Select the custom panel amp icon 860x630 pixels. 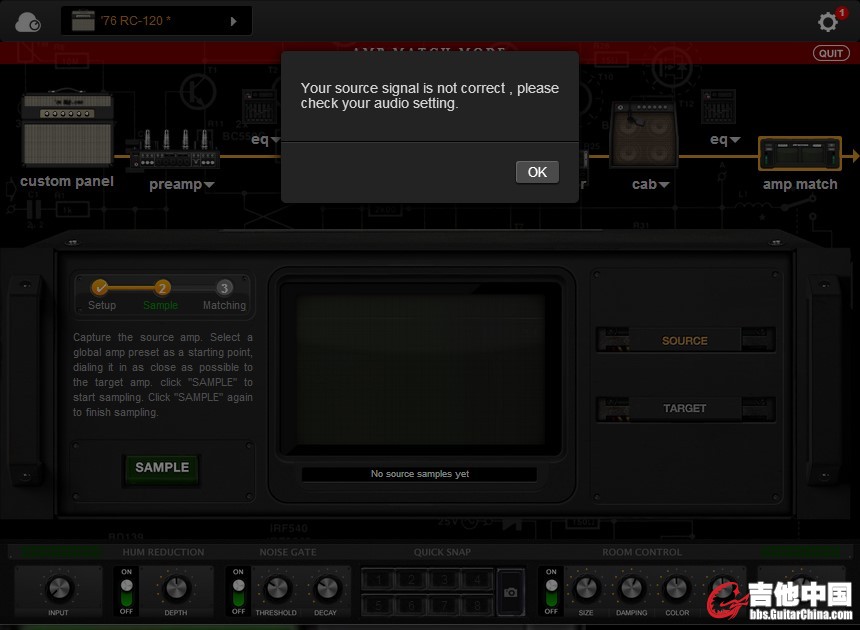pyautogui.click(x=67, y=130)
